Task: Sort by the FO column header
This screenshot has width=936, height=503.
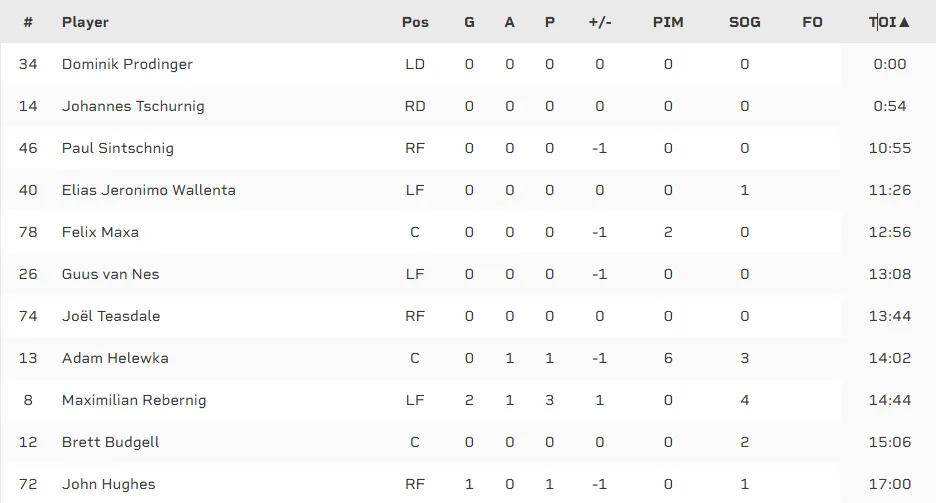Action: pyautogui.click(x=812, y=22)
